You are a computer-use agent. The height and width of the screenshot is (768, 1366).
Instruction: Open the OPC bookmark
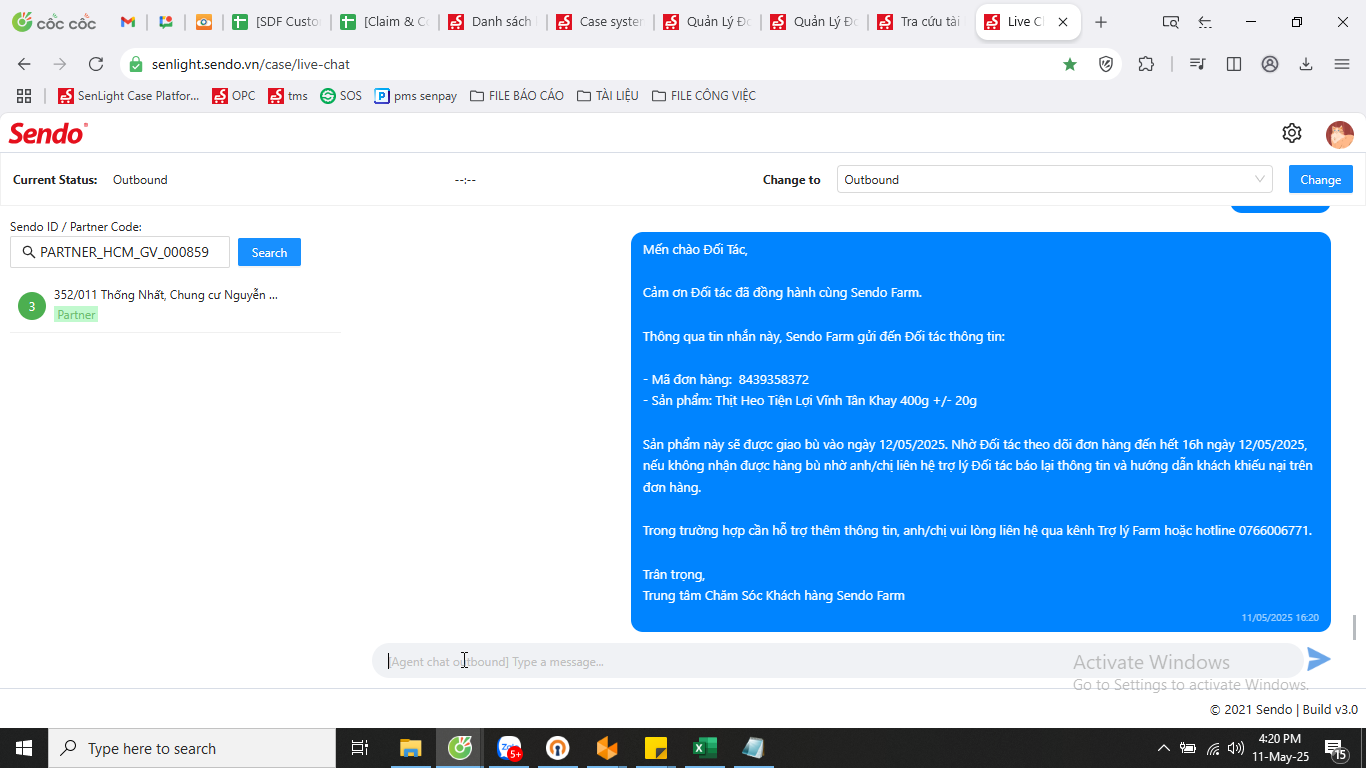pos(234,96)
